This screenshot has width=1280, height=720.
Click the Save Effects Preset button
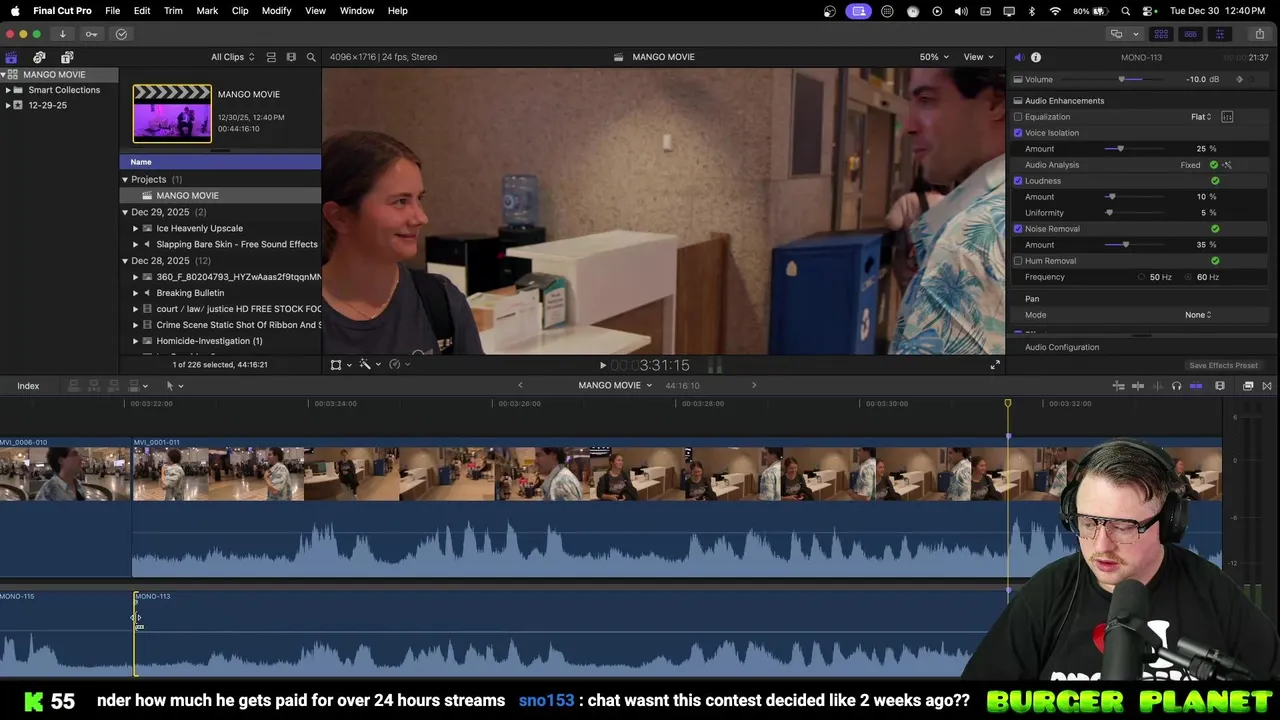point(1223,366)
